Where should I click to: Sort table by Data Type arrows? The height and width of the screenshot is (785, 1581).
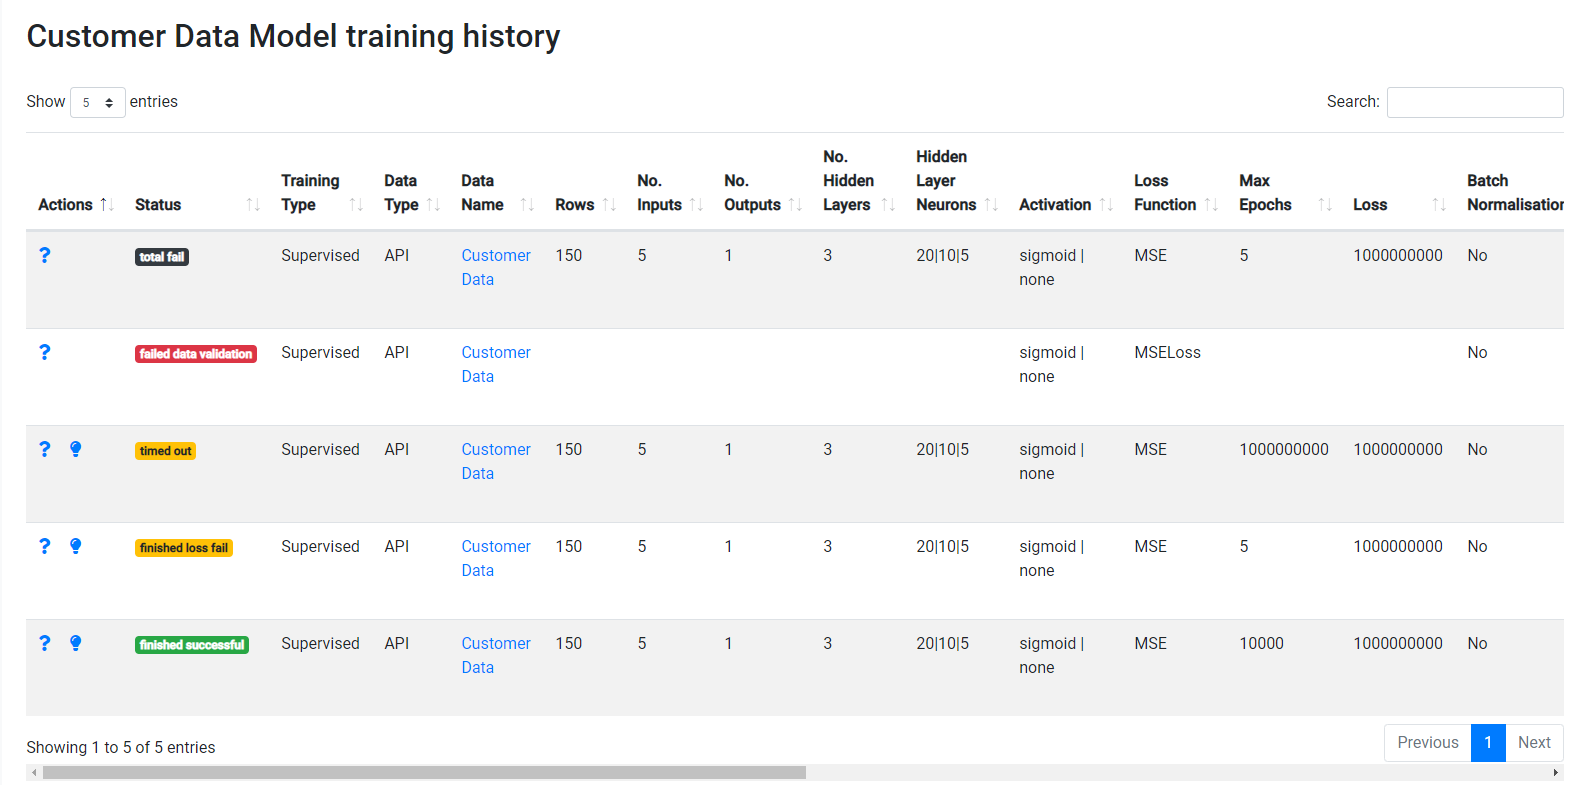433,204
